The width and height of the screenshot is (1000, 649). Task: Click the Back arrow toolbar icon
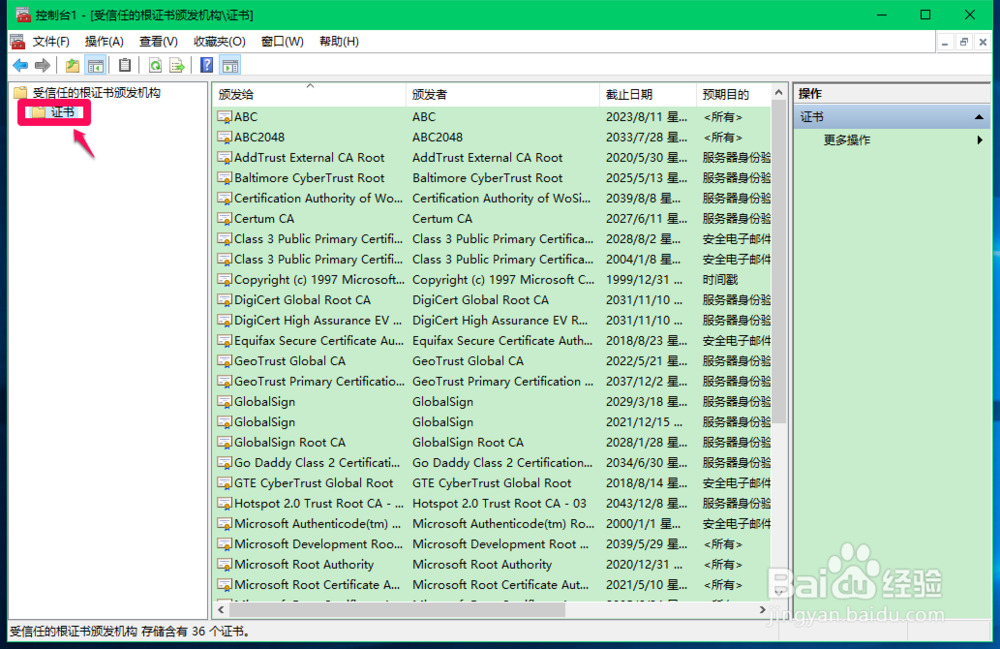coord(20,65)
